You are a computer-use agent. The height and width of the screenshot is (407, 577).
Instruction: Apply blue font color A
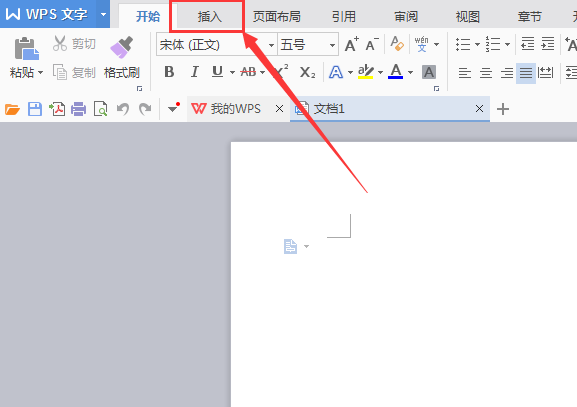(396, 71)
